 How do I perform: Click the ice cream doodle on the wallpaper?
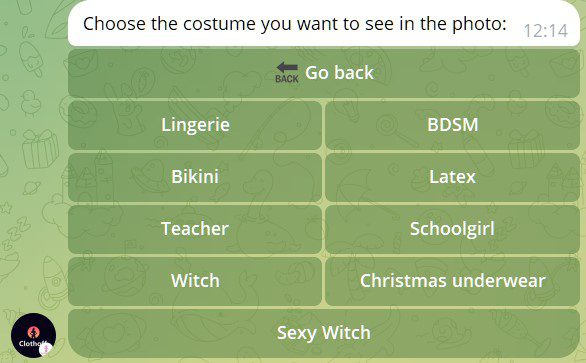click(31, 59)
